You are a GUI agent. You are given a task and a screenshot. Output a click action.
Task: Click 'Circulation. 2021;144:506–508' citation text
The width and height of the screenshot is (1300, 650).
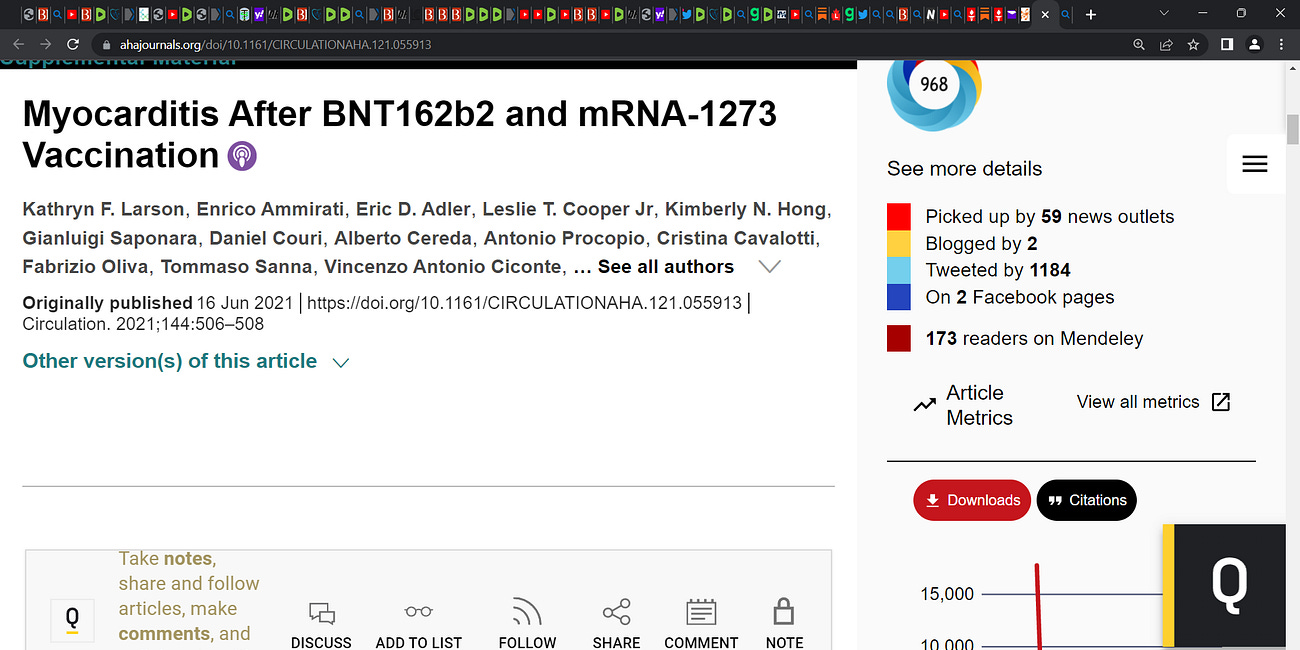pyautogui.click(x=143, y=324)
